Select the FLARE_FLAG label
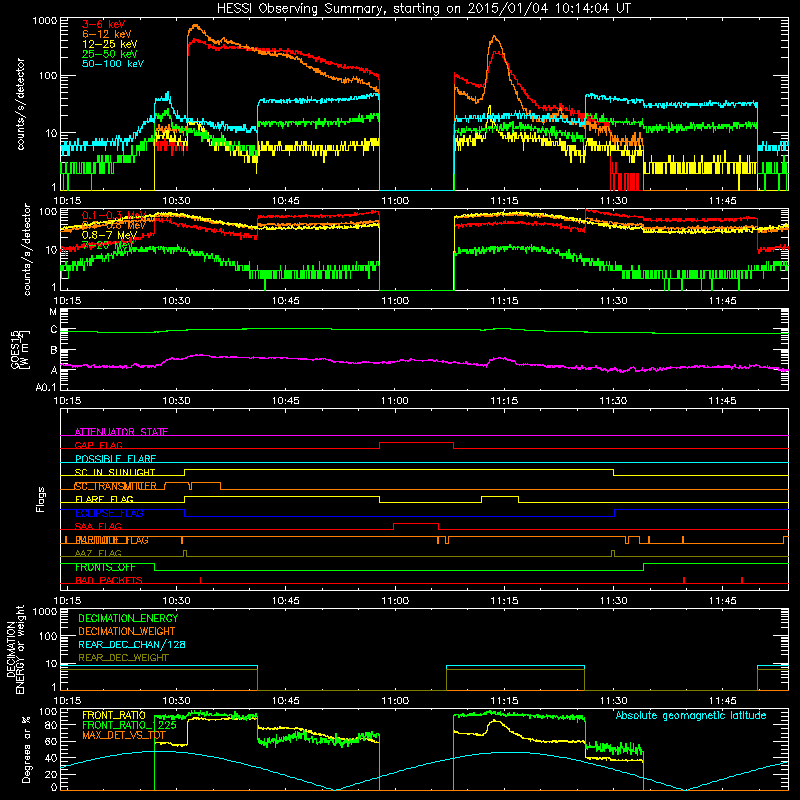Image resolution: width=800 pixels, height=800 pixels. tap(104, 499)
